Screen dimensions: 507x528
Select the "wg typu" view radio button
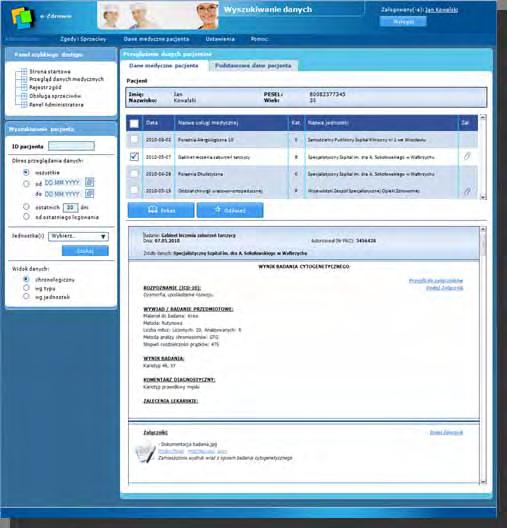(26, 288)
